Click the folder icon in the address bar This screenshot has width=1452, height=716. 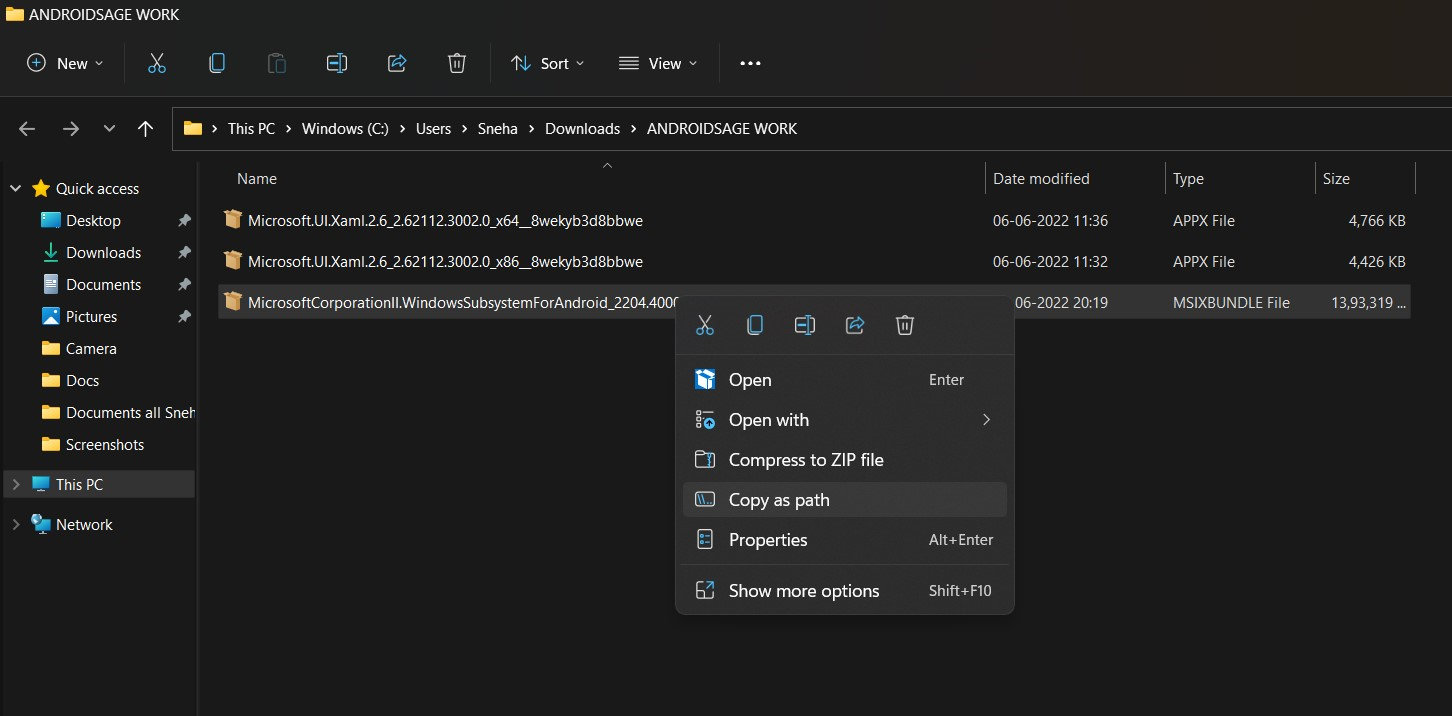193,128
